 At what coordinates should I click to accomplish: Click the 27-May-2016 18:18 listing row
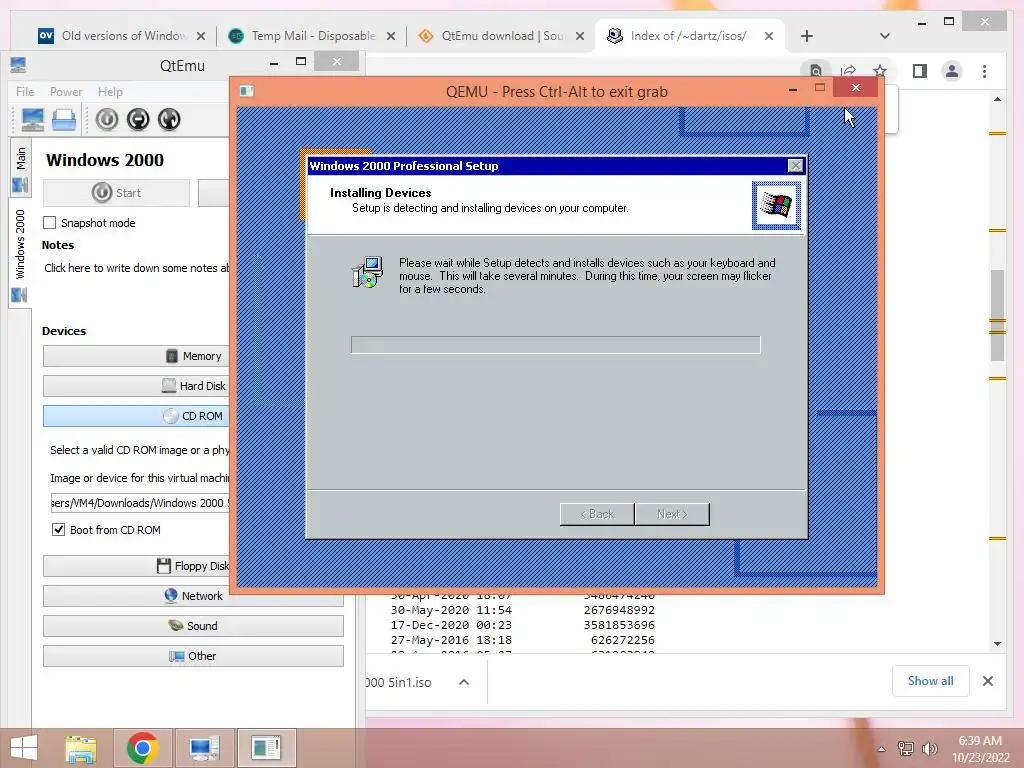[x=522, y=640]
